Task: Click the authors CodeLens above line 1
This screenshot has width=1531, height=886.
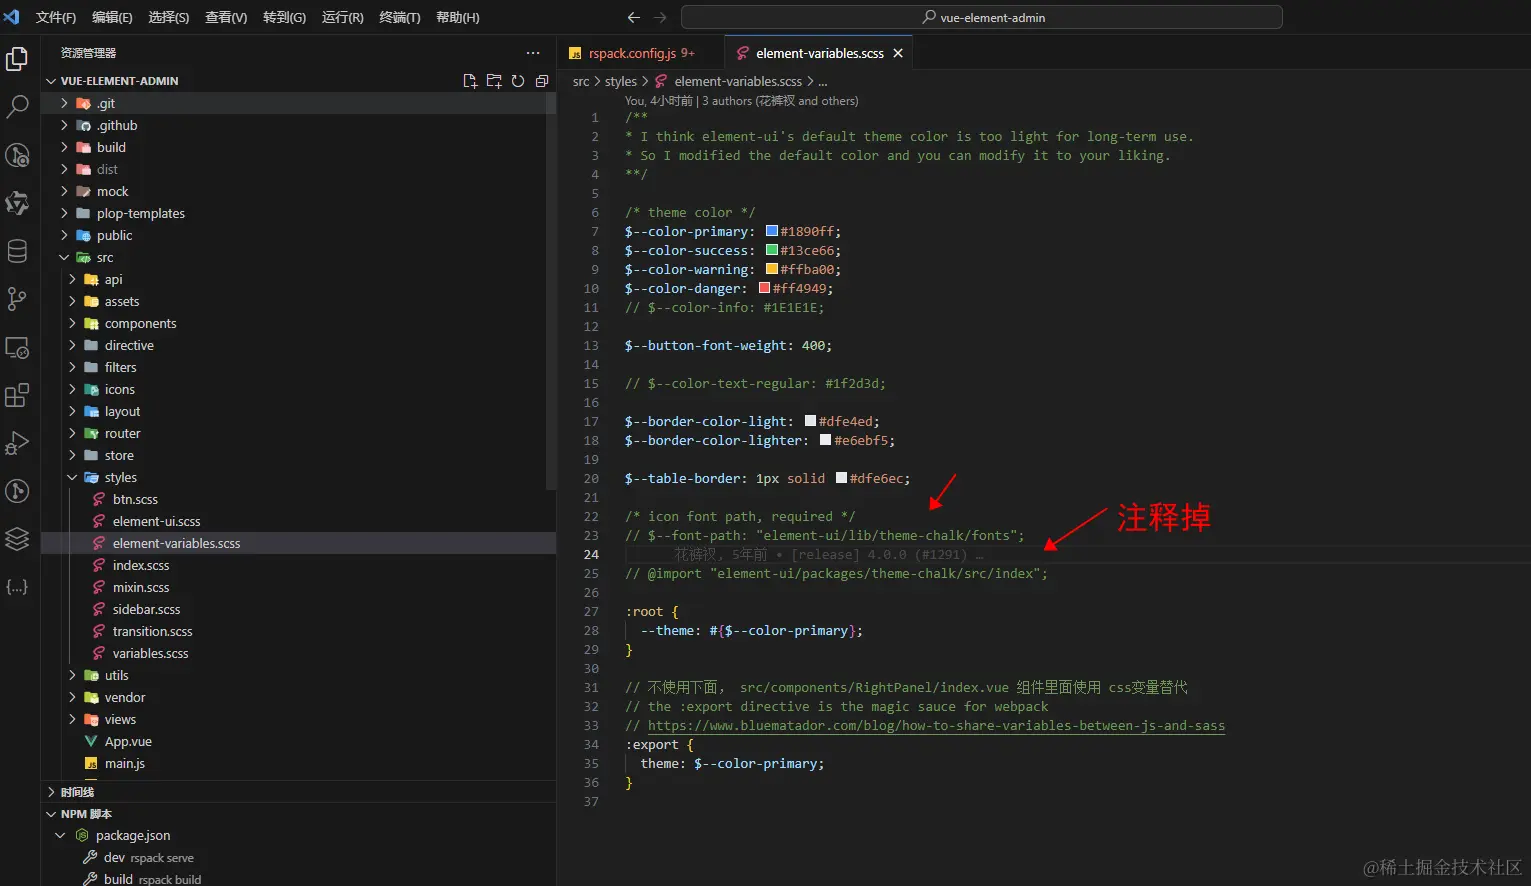Action: click(741, 100)
